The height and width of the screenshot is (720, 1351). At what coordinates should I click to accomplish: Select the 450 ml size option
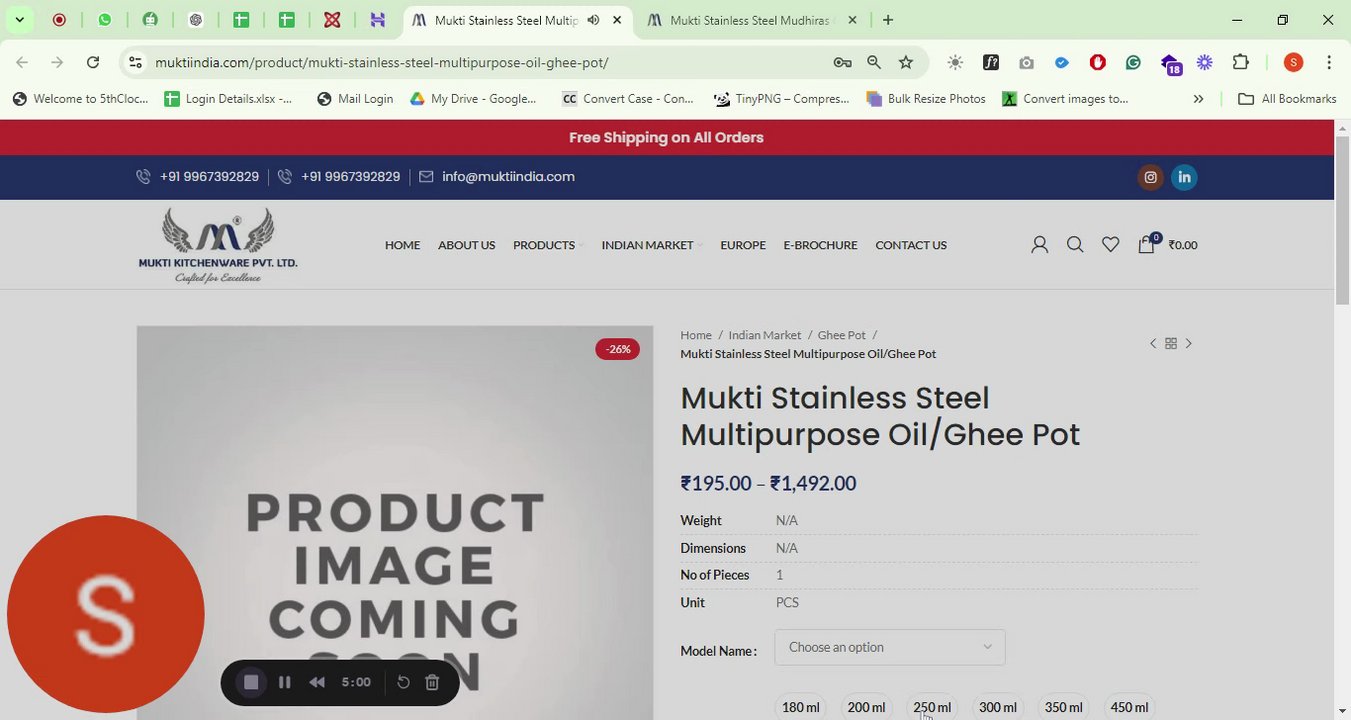pyautogui.click(x=1129, y=707)
